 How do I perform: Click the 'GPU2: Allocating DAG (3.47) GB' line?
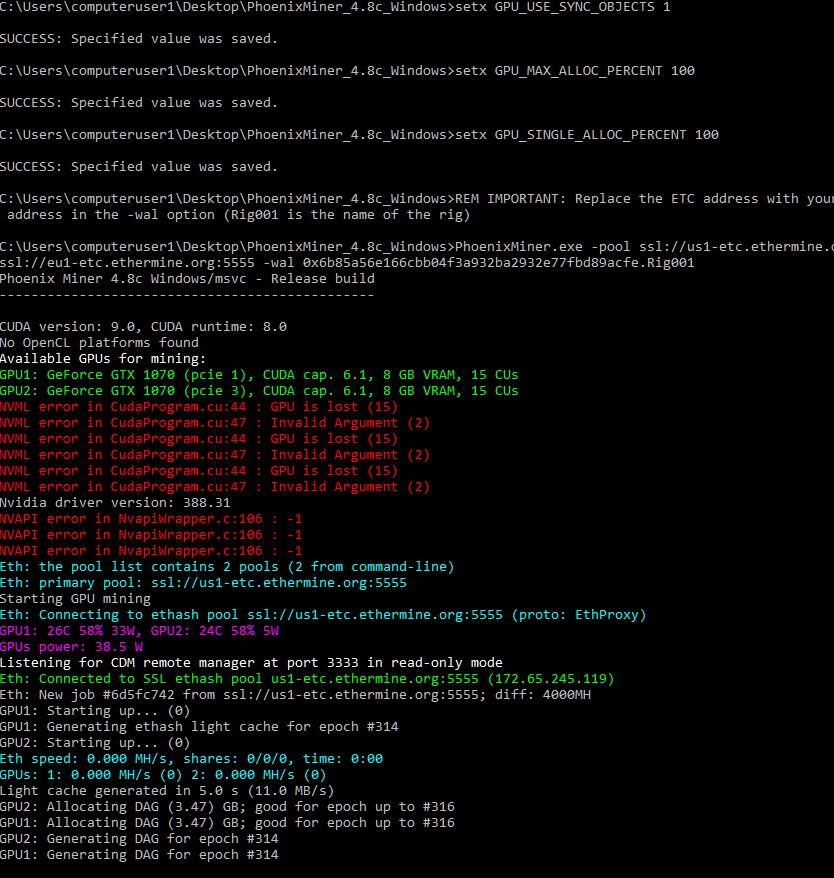[x=227, y=807]
